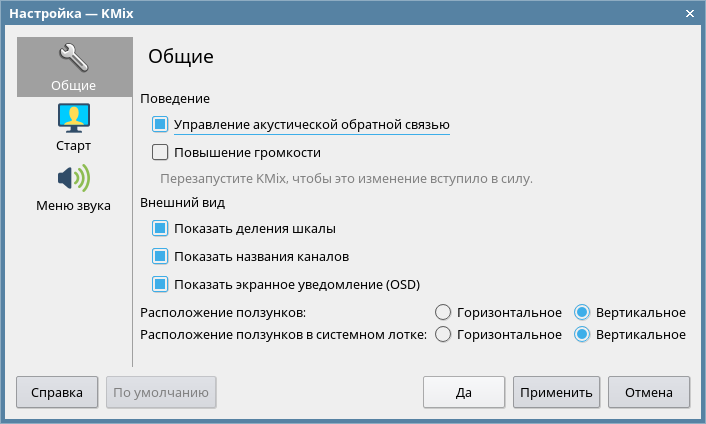Disable Управление акустической обратной связью checkbox

[x=160, y=125]
